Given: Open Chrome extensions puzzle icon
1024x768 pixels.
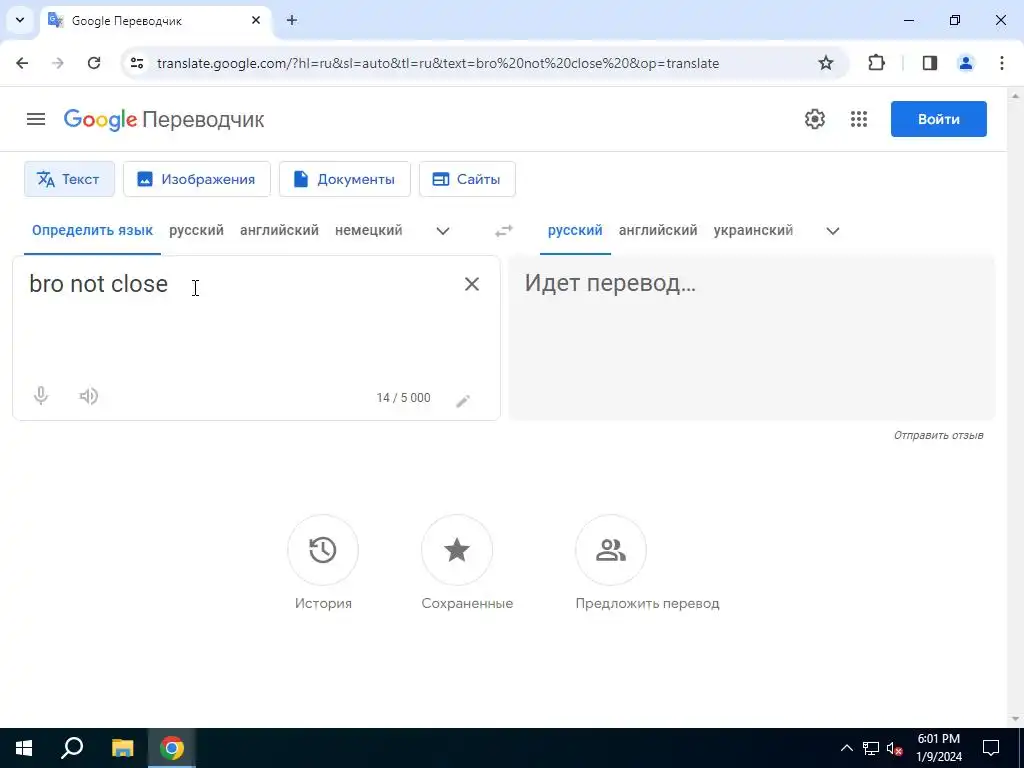Looking at the screenshot, I should pos(876,63).
